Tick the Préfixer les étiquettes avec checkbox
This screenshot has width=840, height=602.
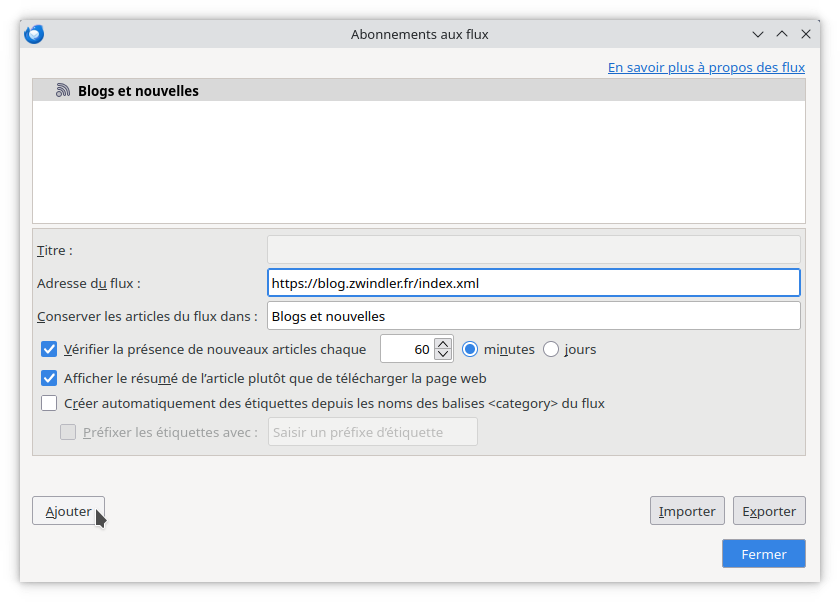click(68, 432)
